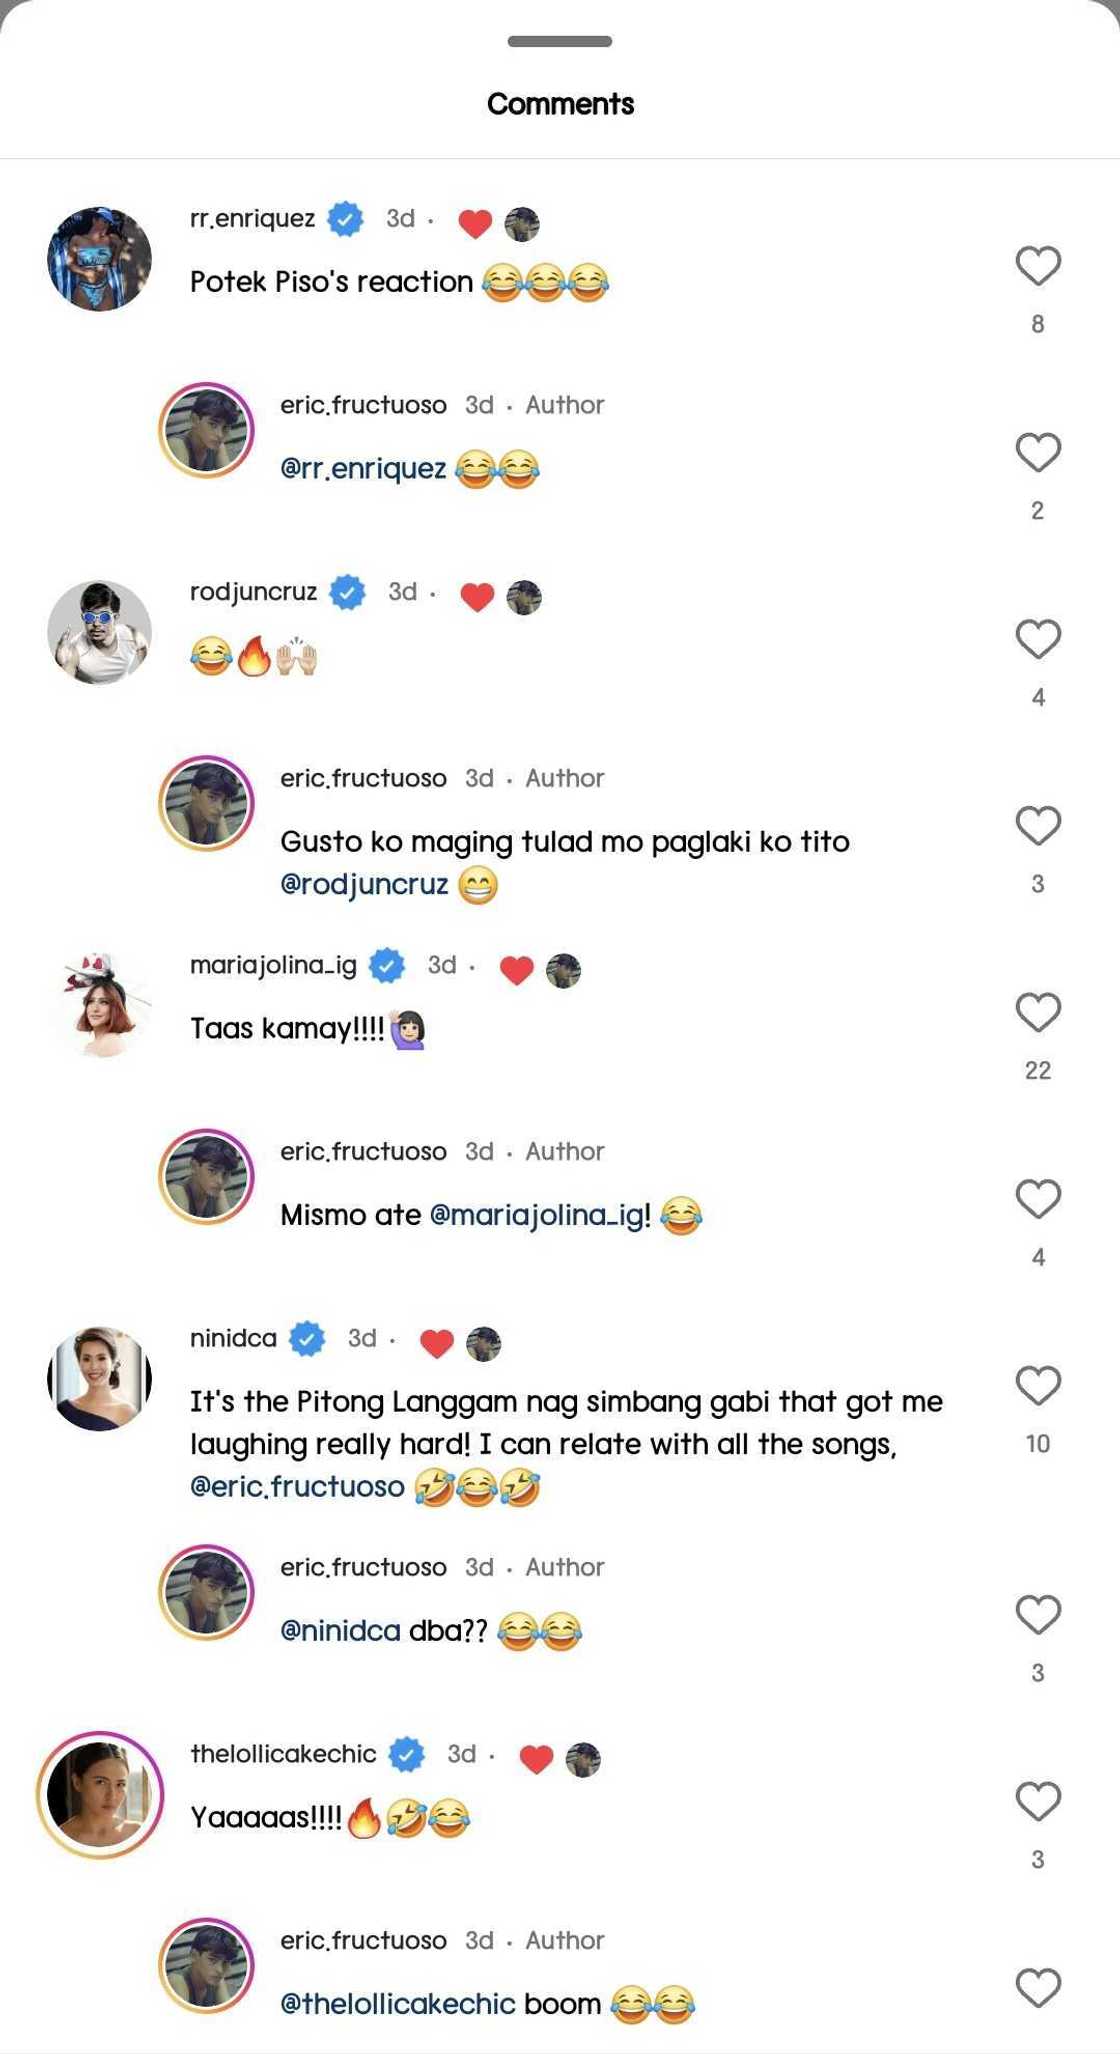Expand the comments sheet via the grab handle
Screen dimensions: 1120x2054
(560, 42)
